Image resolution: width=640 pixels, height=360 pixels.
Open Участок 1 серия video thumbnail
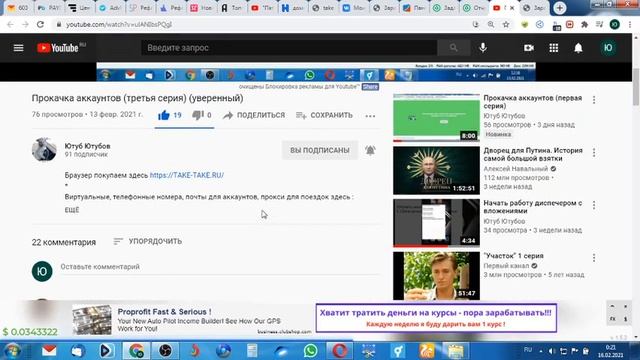click(x=436, y=276)
